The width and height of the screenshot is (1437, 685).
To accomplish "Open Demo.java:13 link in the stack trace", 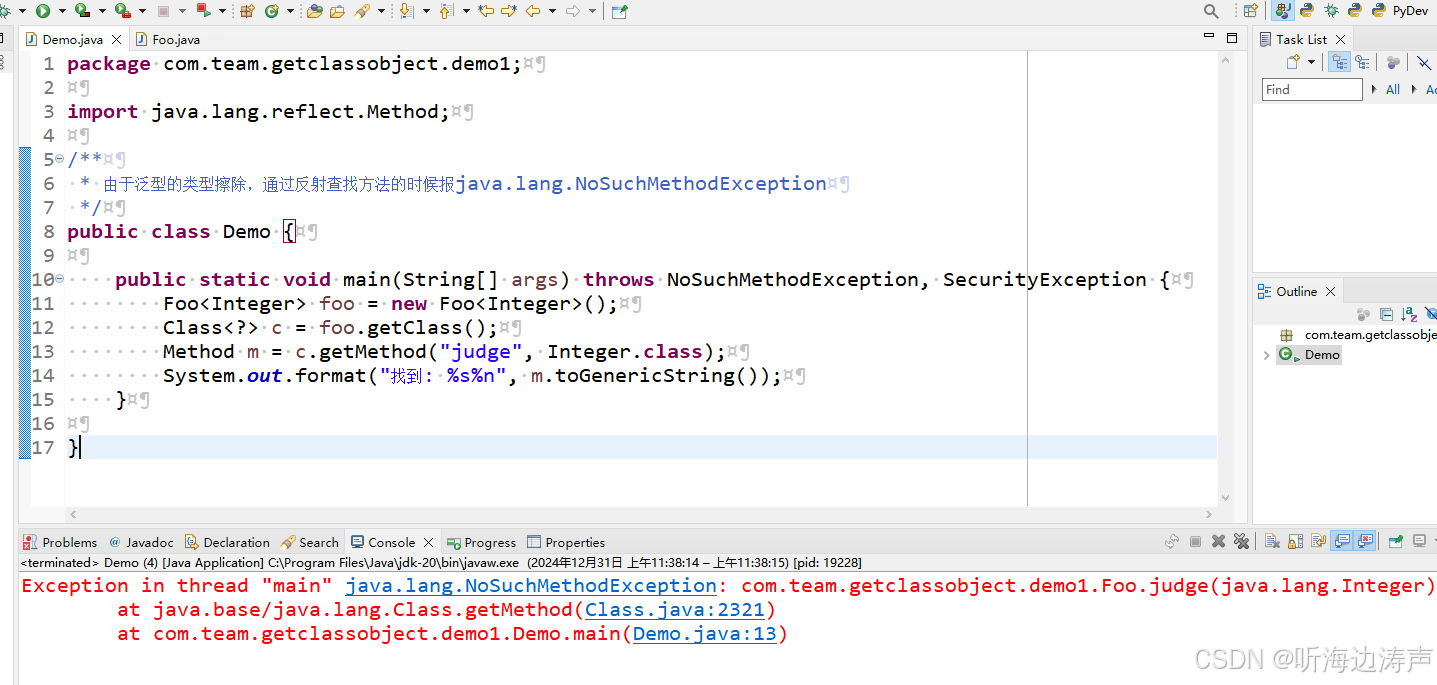I will (x=704, y=633).
